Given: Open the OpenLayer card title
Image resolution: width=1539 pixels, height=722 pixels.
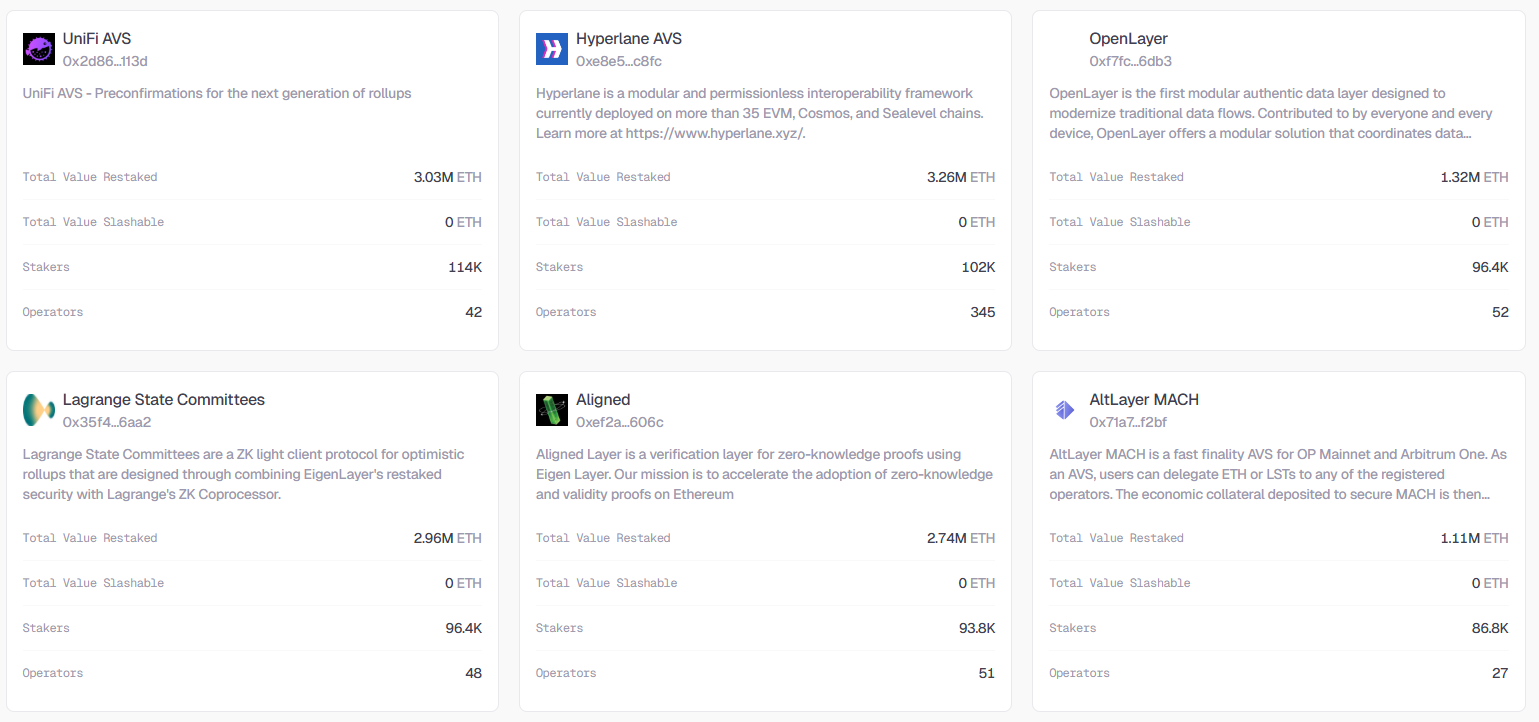Looking at the screenshot, I should point(1129,39).
